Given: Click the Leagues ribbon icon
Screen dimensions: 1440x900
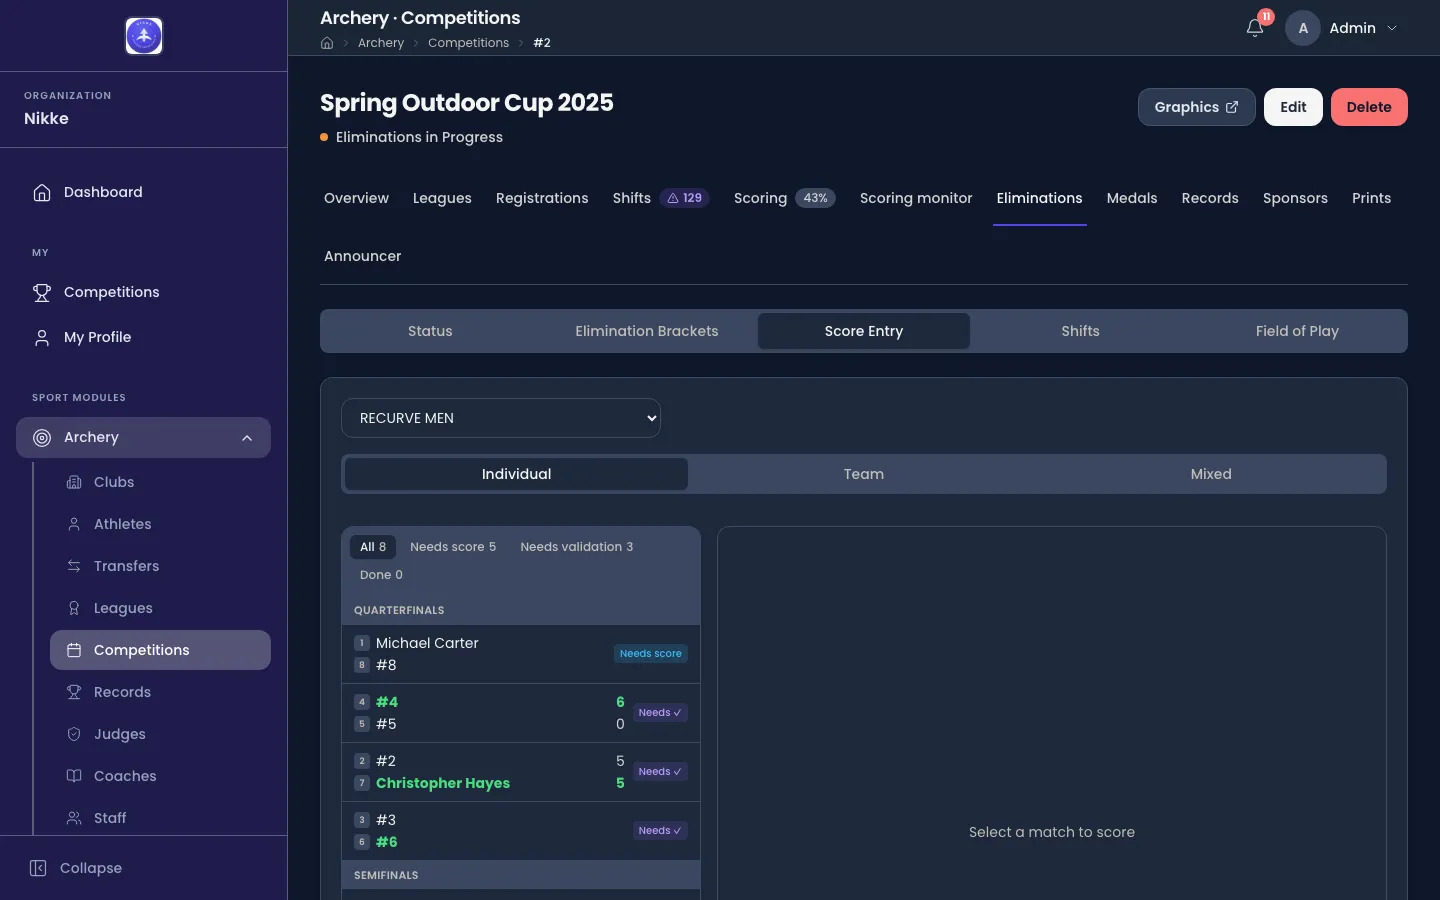Looking at the screenshot, I should point(74,608).
